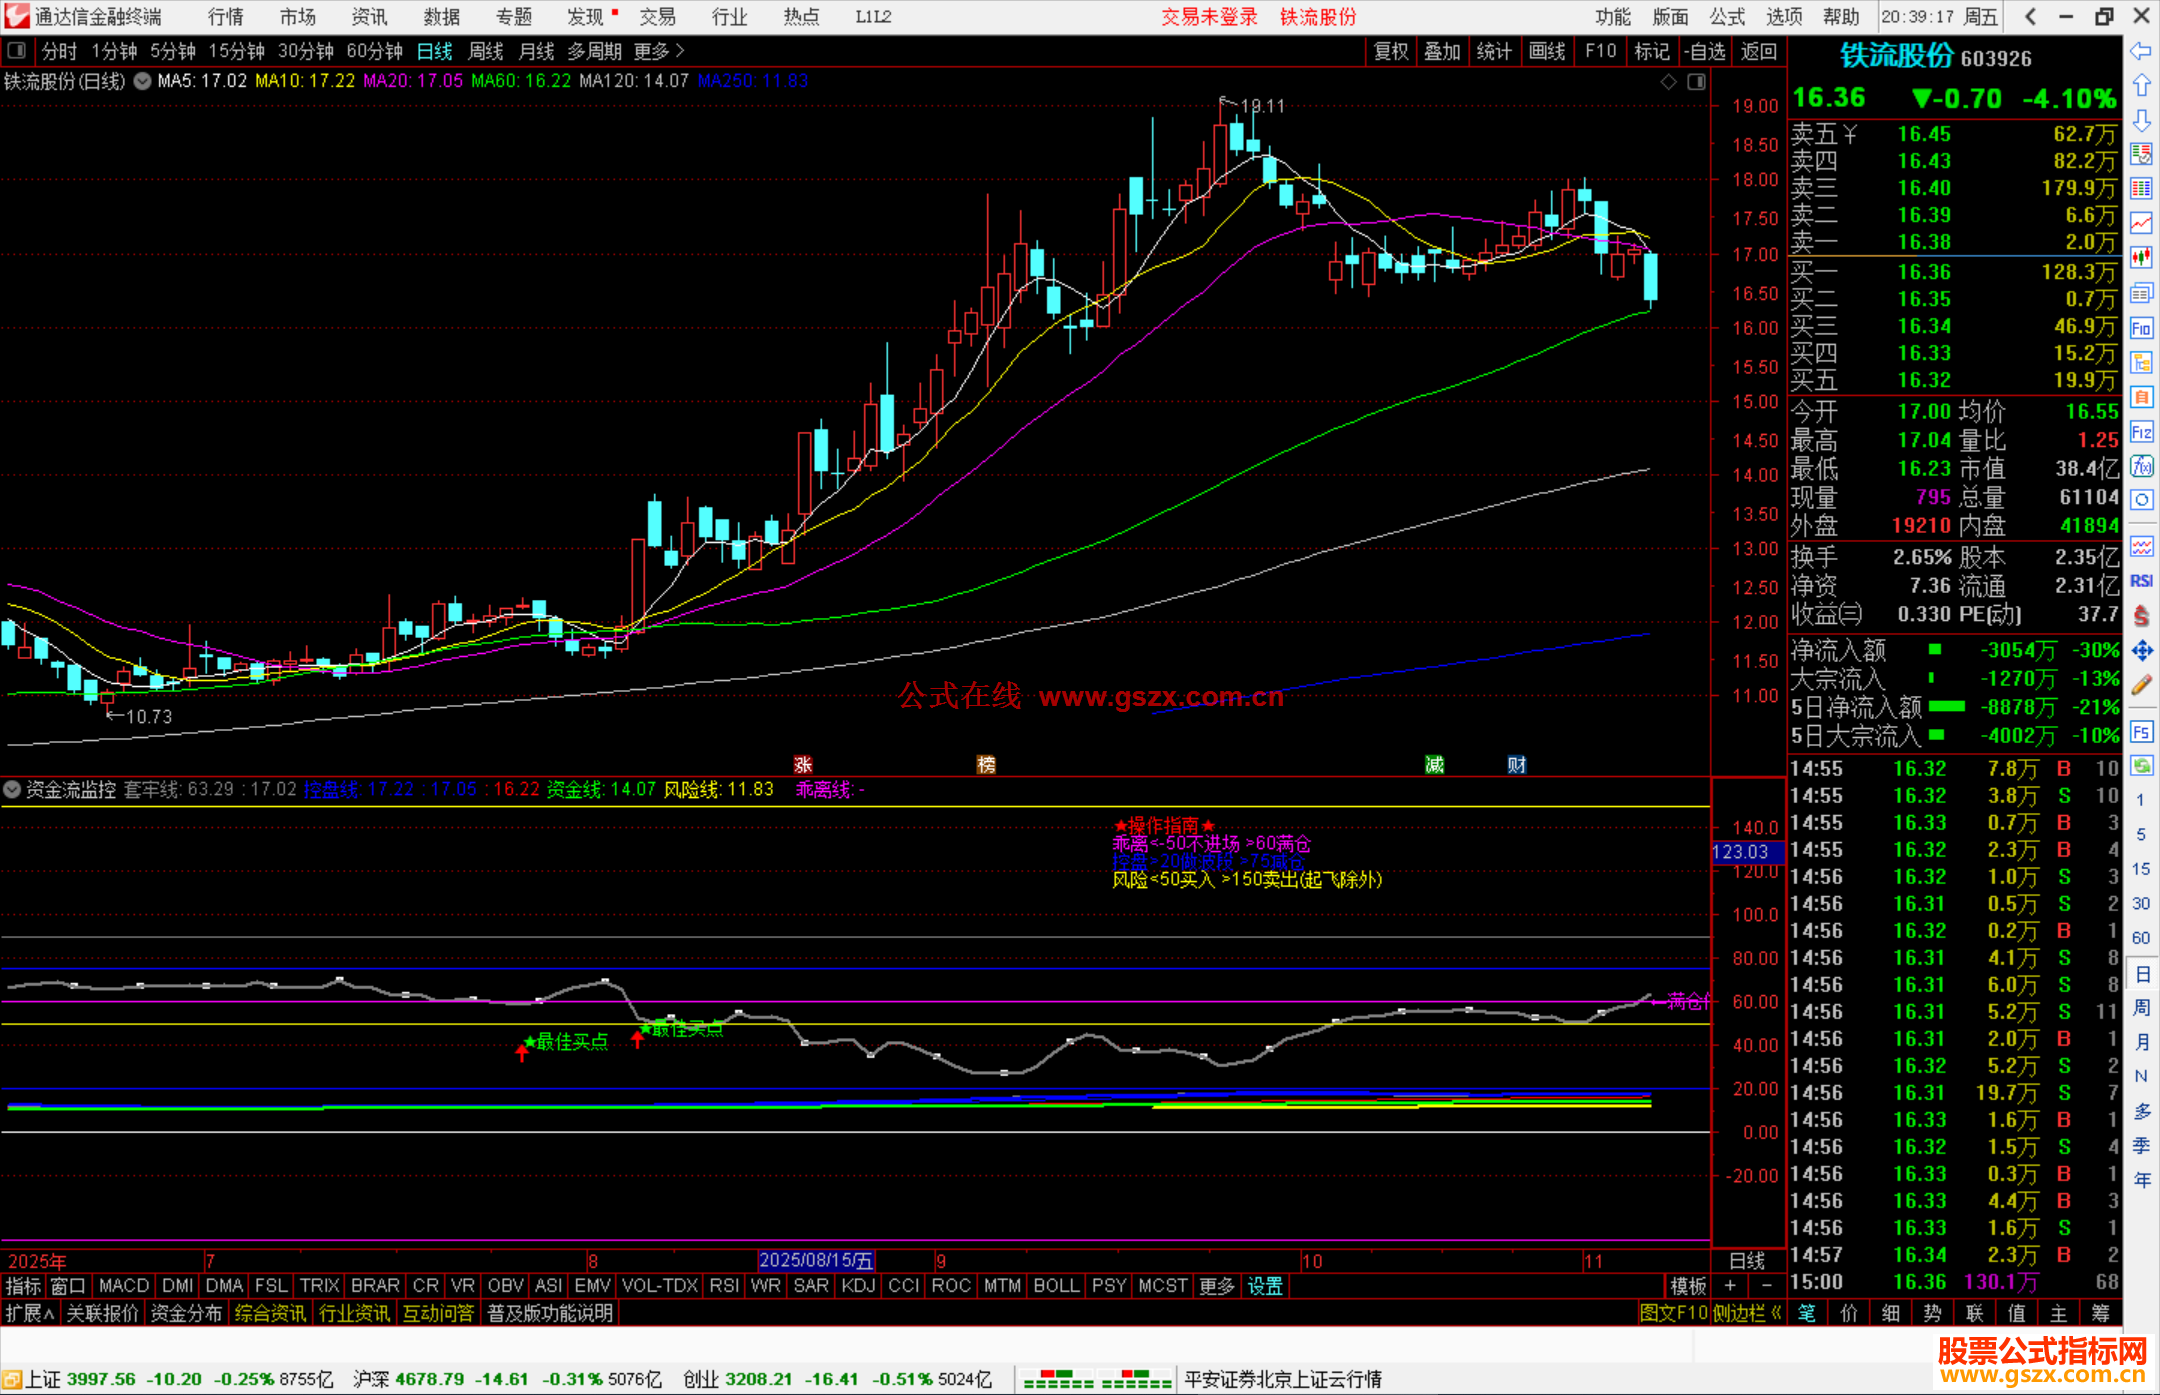The height and width of the screenshot is (1395, 2160).
Task: Click the 5日净流入额 green bar
Action: tap(1946, 707)
